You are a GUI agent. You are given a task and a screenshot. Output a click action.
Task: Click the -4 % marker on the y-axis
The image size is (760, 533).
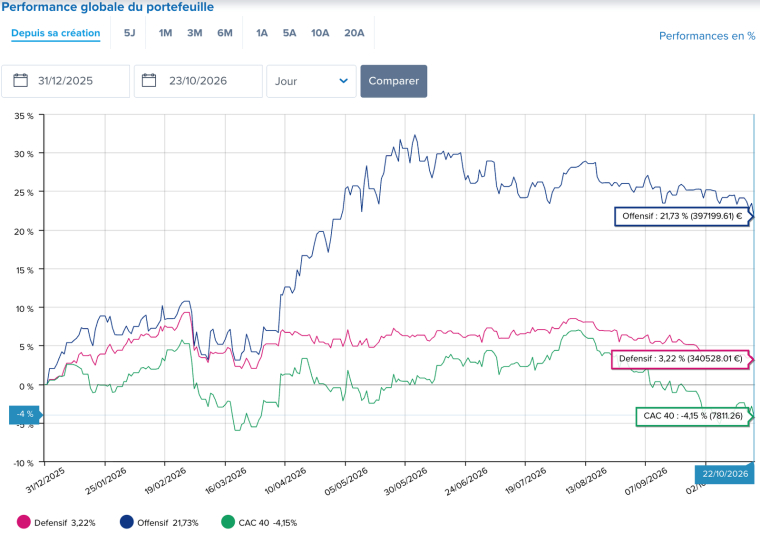(24, 414)
